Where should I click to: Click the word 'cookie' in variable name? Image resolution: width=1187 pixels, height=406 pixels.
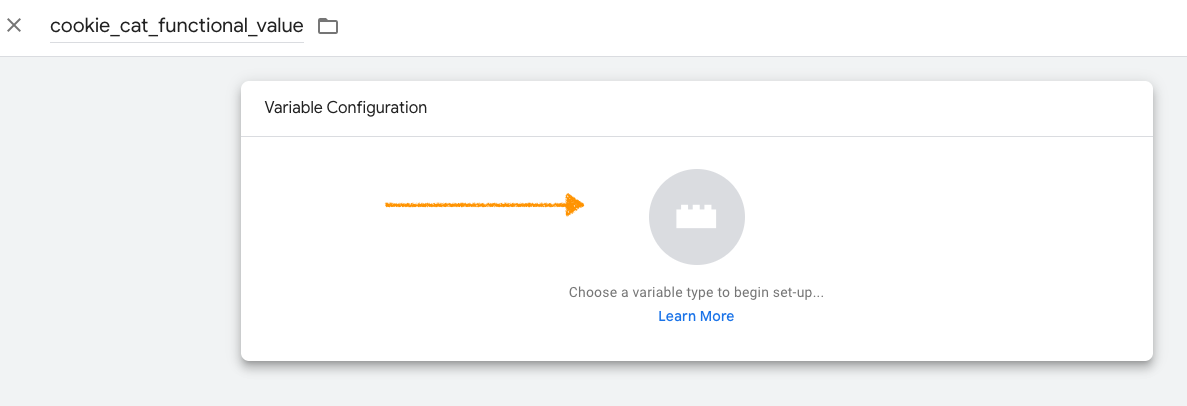(x=76, y=27)
